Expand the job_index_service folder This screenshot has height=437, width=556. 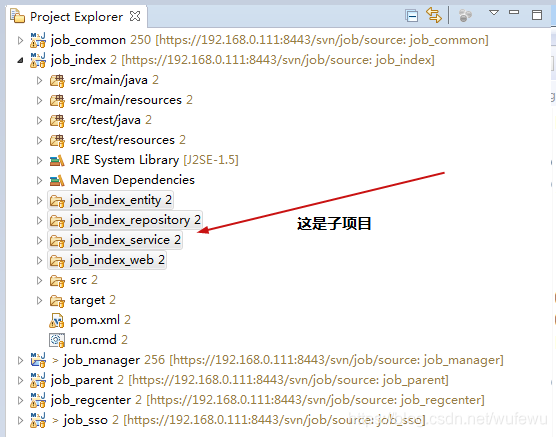pyautogui.click(x=39, y=240)
